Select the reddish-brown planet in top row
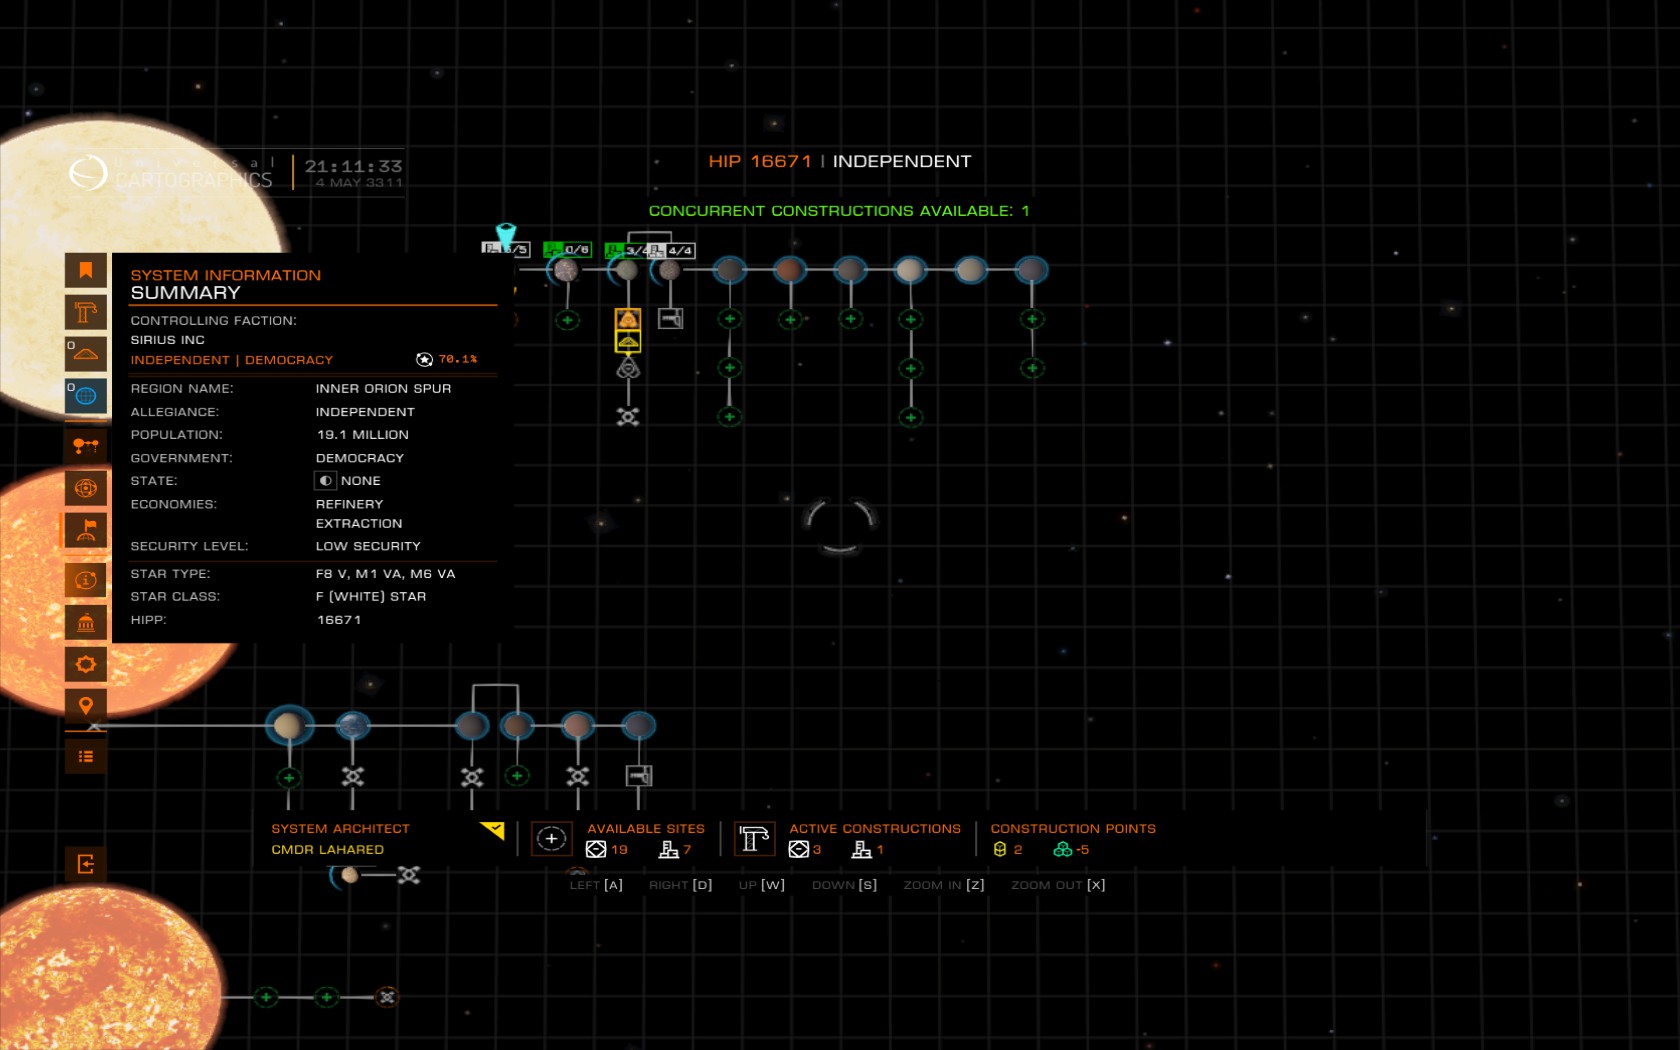The image size is (1680, 1050). click(x=790, y=270)
